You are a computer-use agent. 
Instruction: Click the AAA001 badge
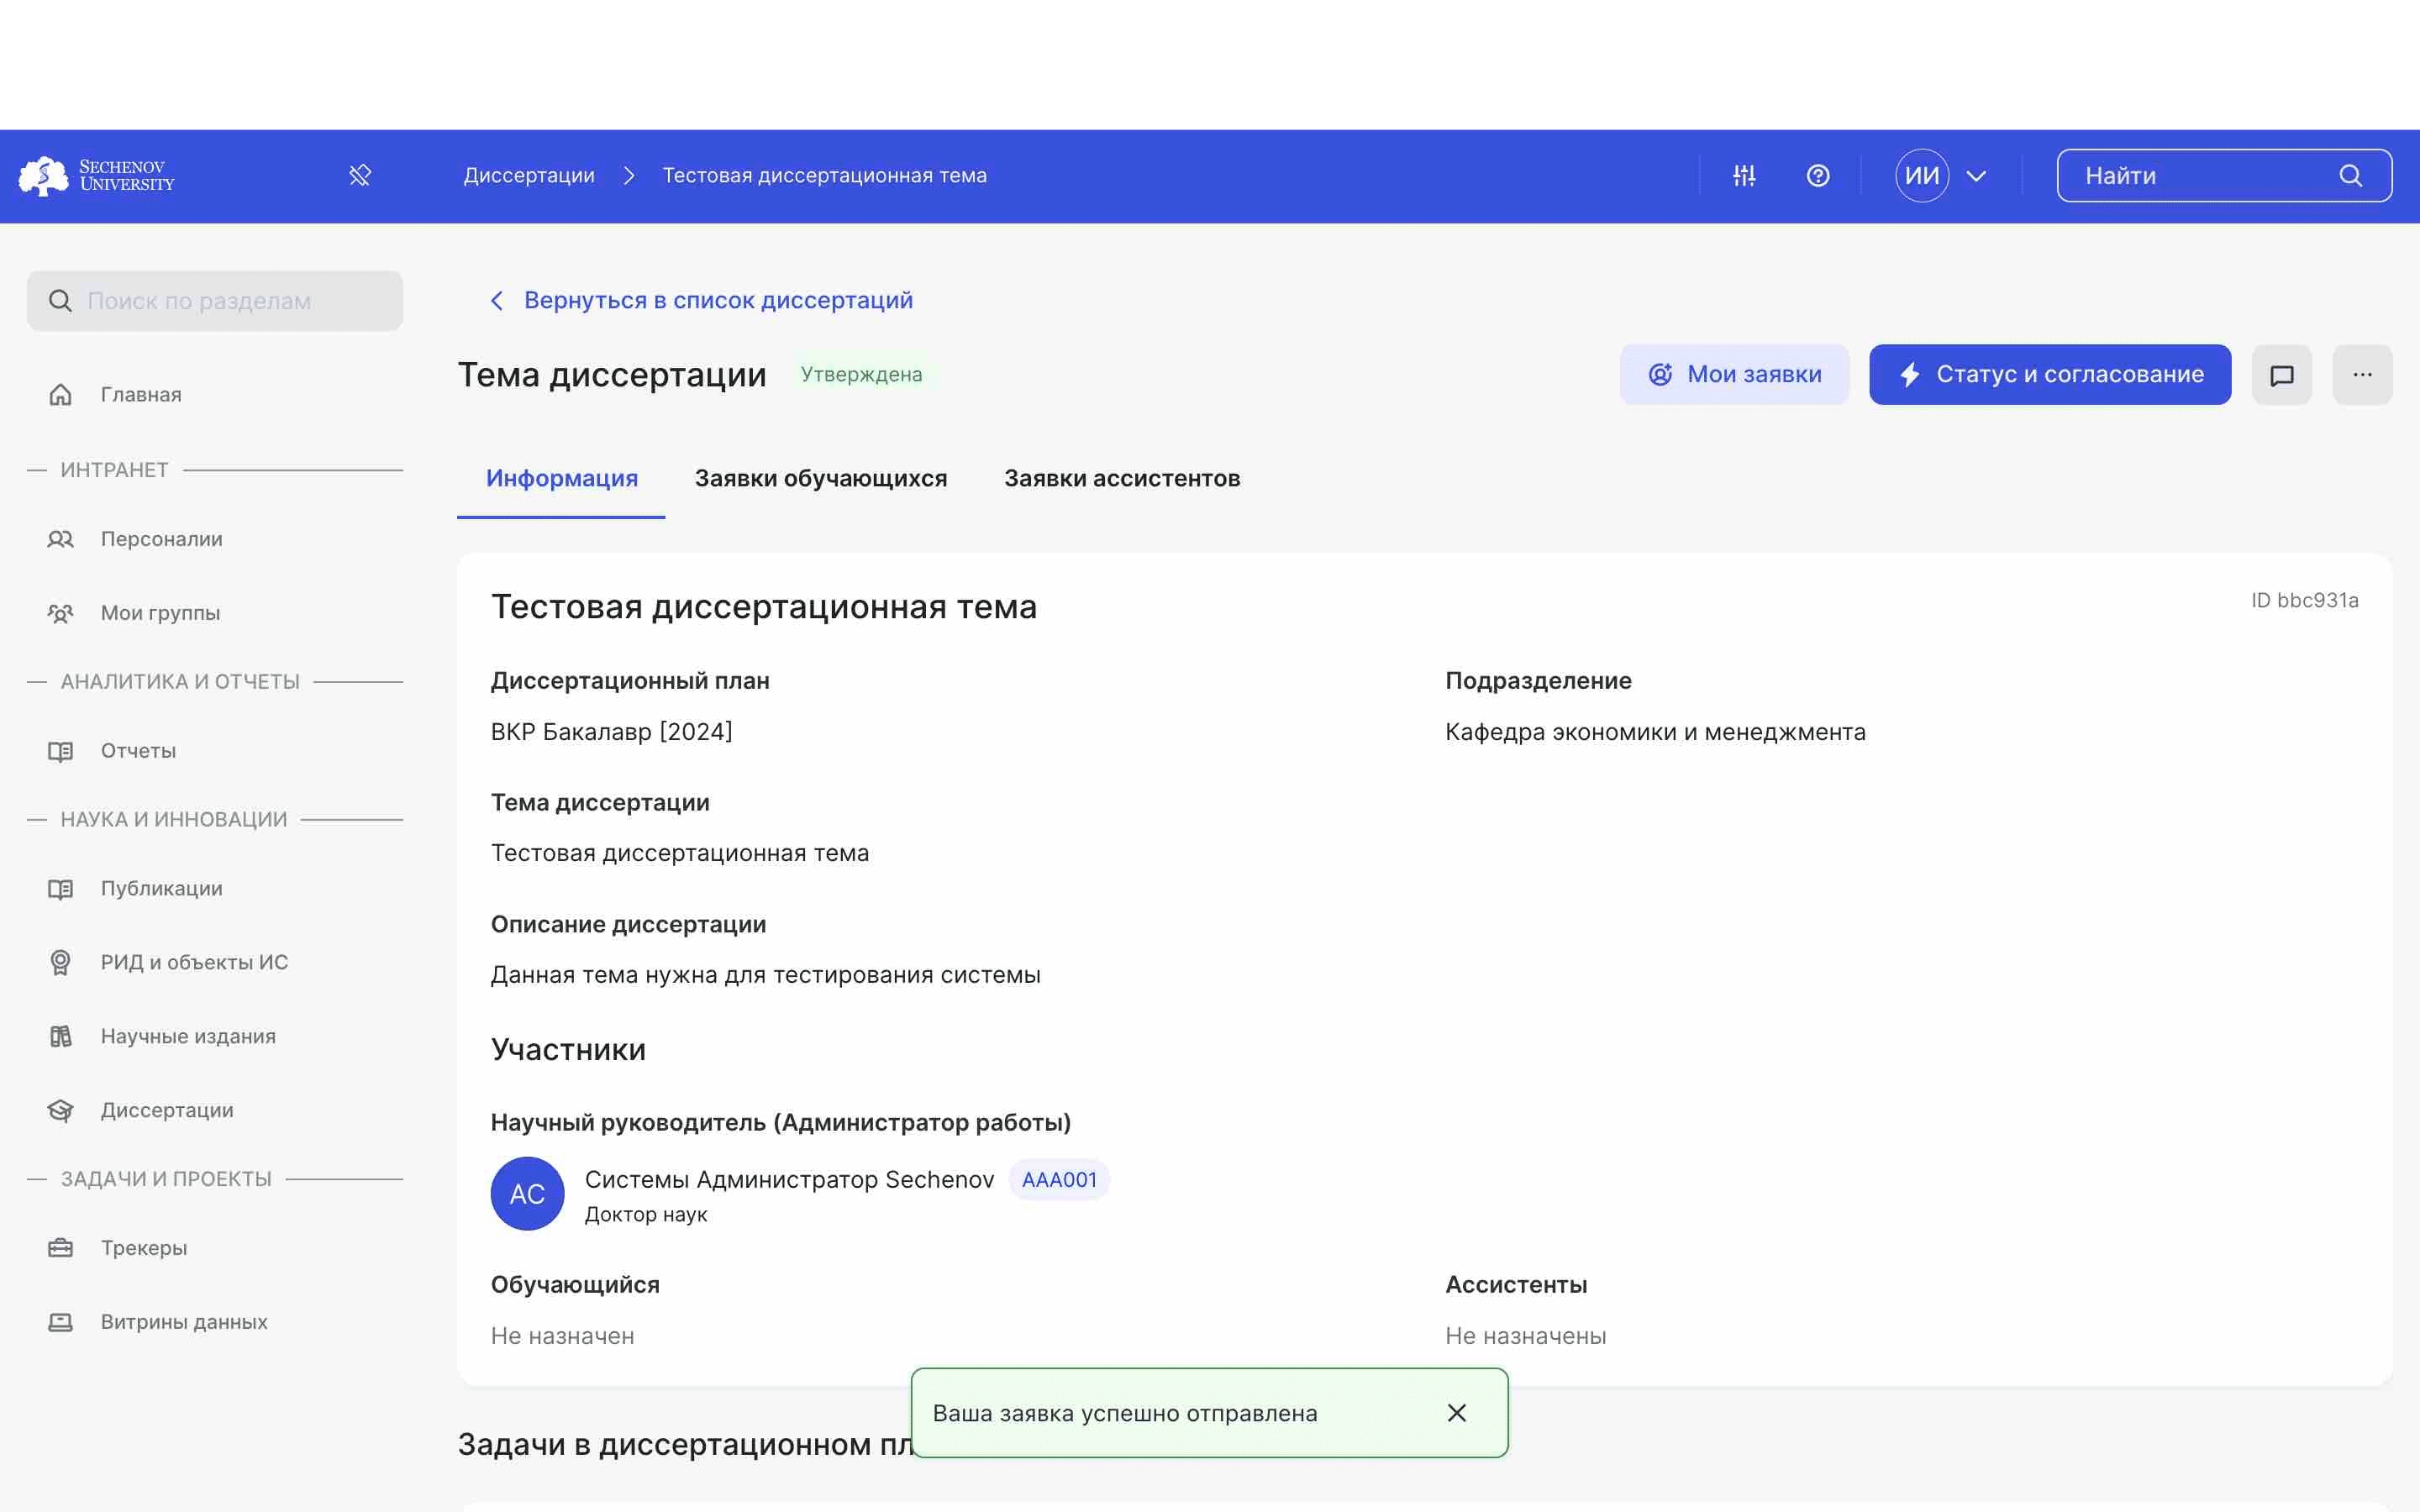(x=1059, y=1180)
